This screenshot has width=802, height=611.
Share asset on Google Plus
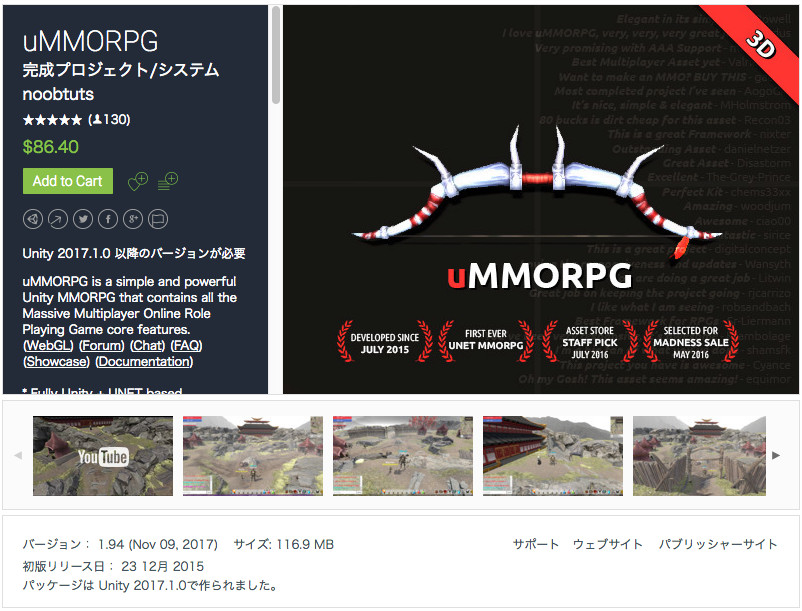click(133, 219)
